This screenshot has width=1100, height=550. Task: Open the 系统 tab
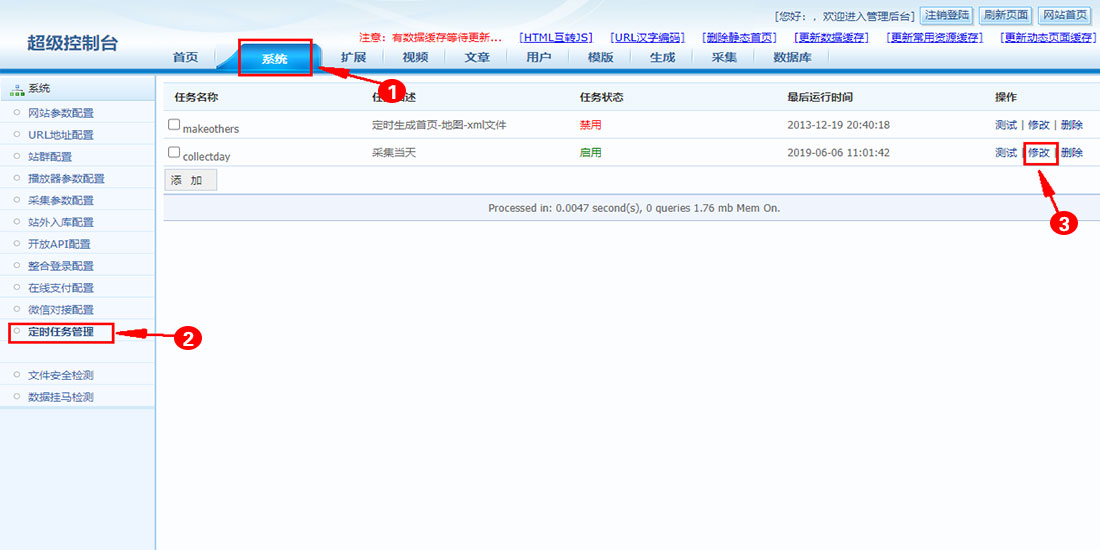click(x=275, y=58)
